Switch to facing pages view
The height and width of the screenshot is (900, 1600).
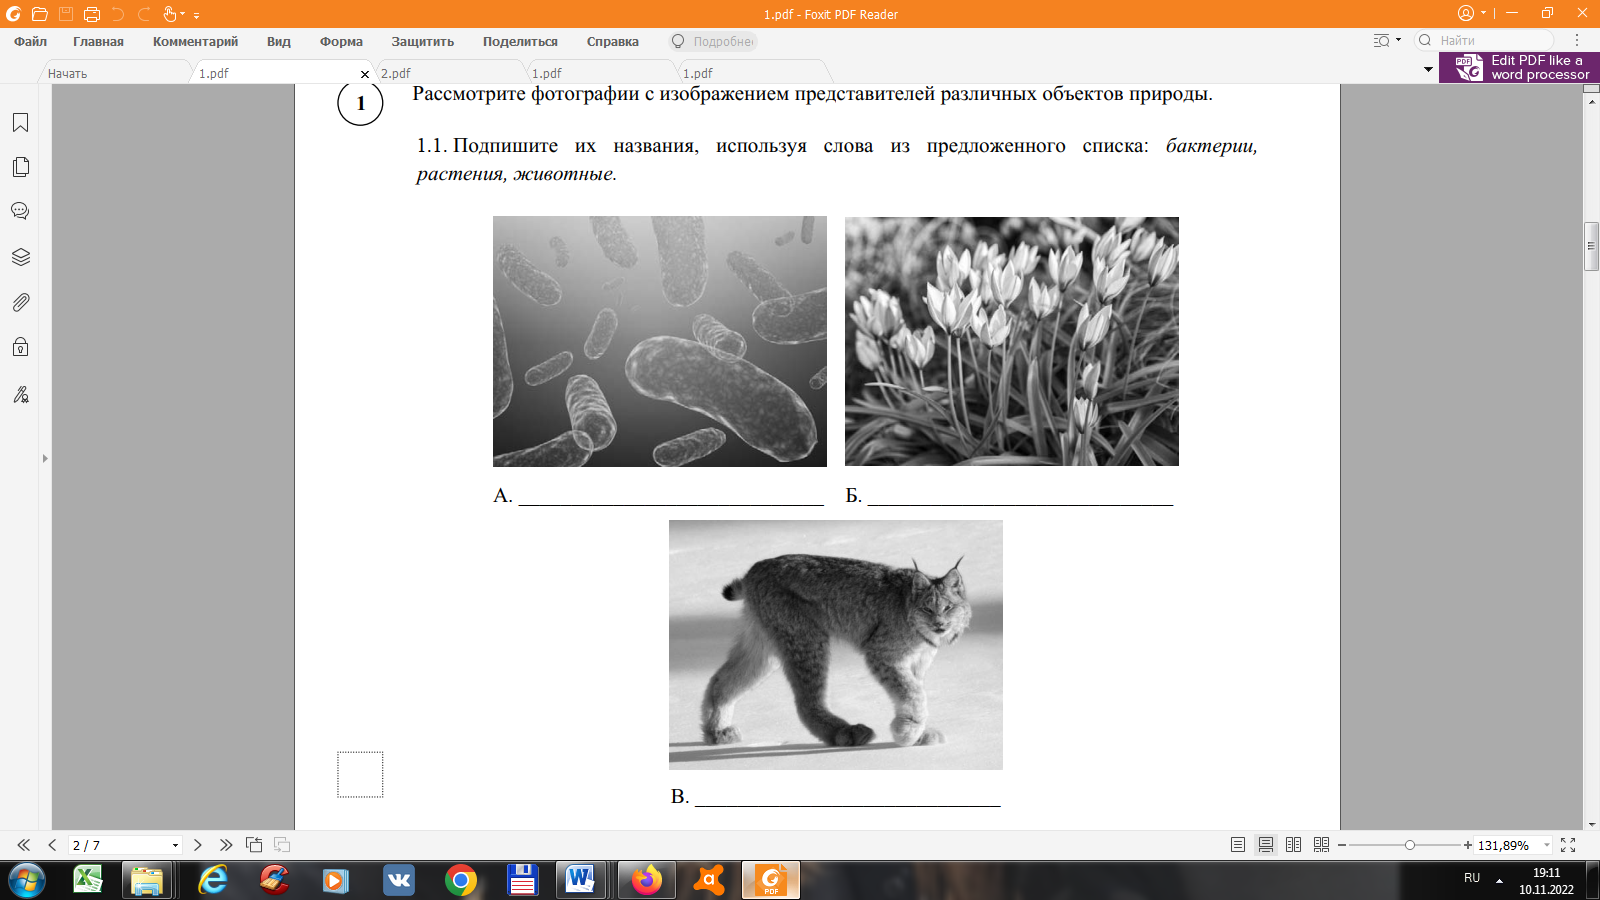[1293, 845]
